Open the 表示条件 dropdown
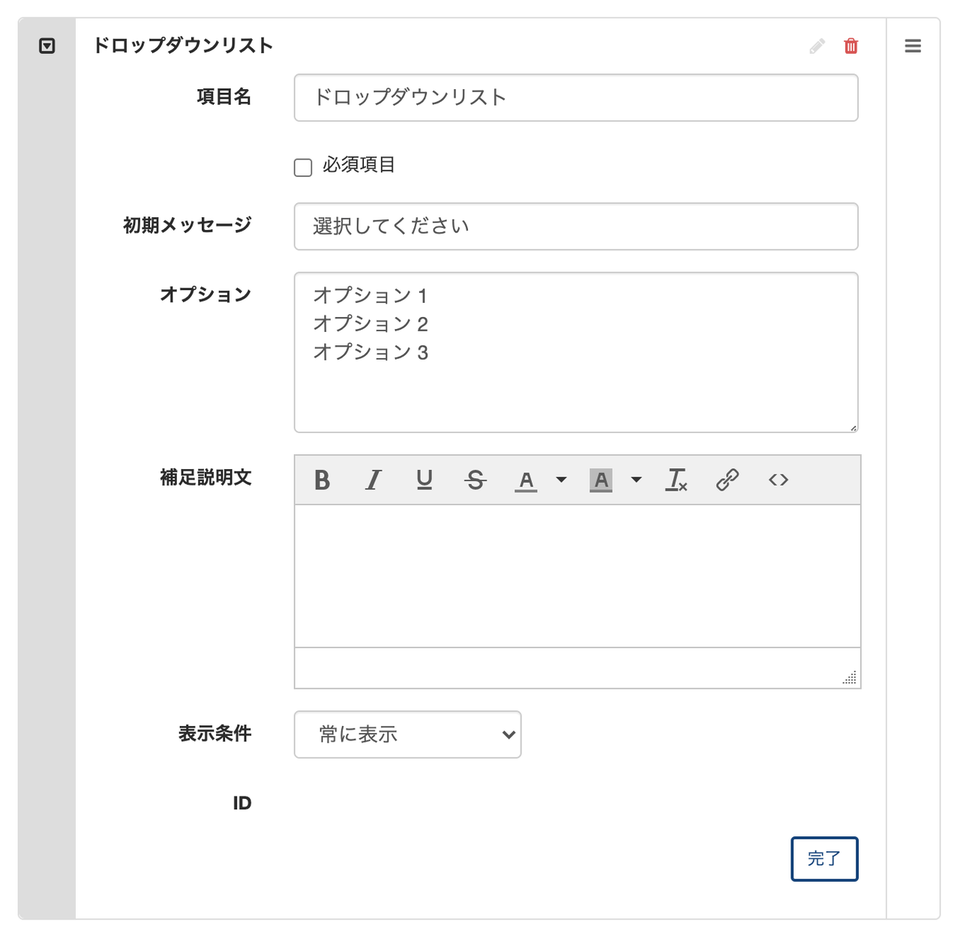 click(407, 735)
